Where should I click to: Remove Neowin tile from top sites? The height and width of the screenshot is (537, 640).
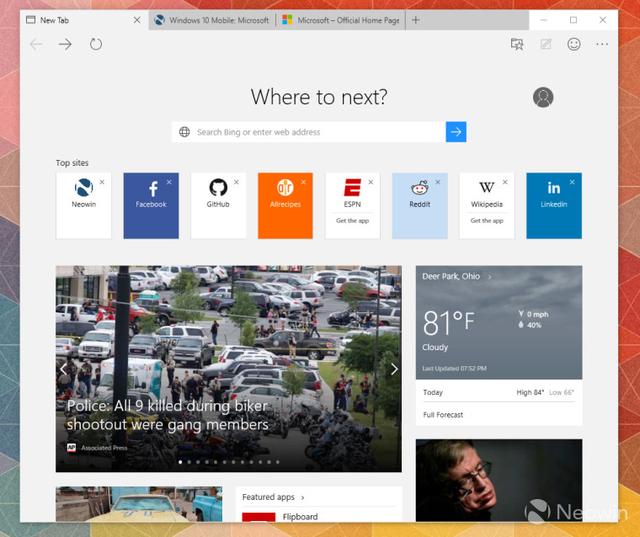coord(102,182)
